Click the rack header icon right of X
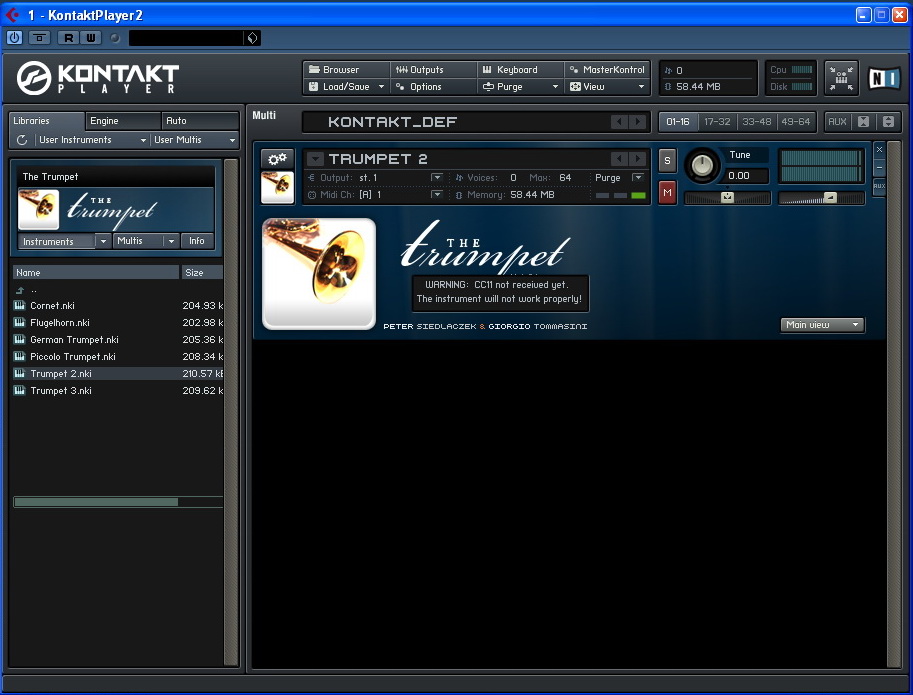This screenshot has height=695, width=913. click(888, 122)
